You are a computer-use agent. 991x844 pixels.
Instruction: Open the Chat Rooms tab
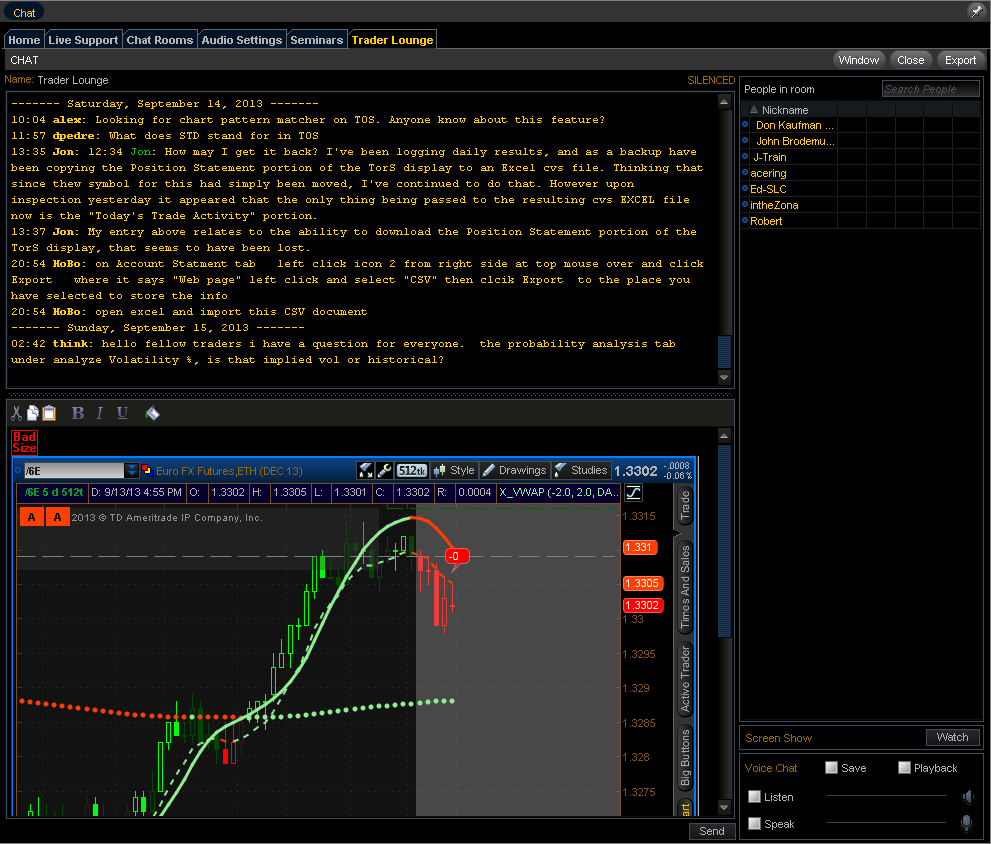(x=160, y=40)
